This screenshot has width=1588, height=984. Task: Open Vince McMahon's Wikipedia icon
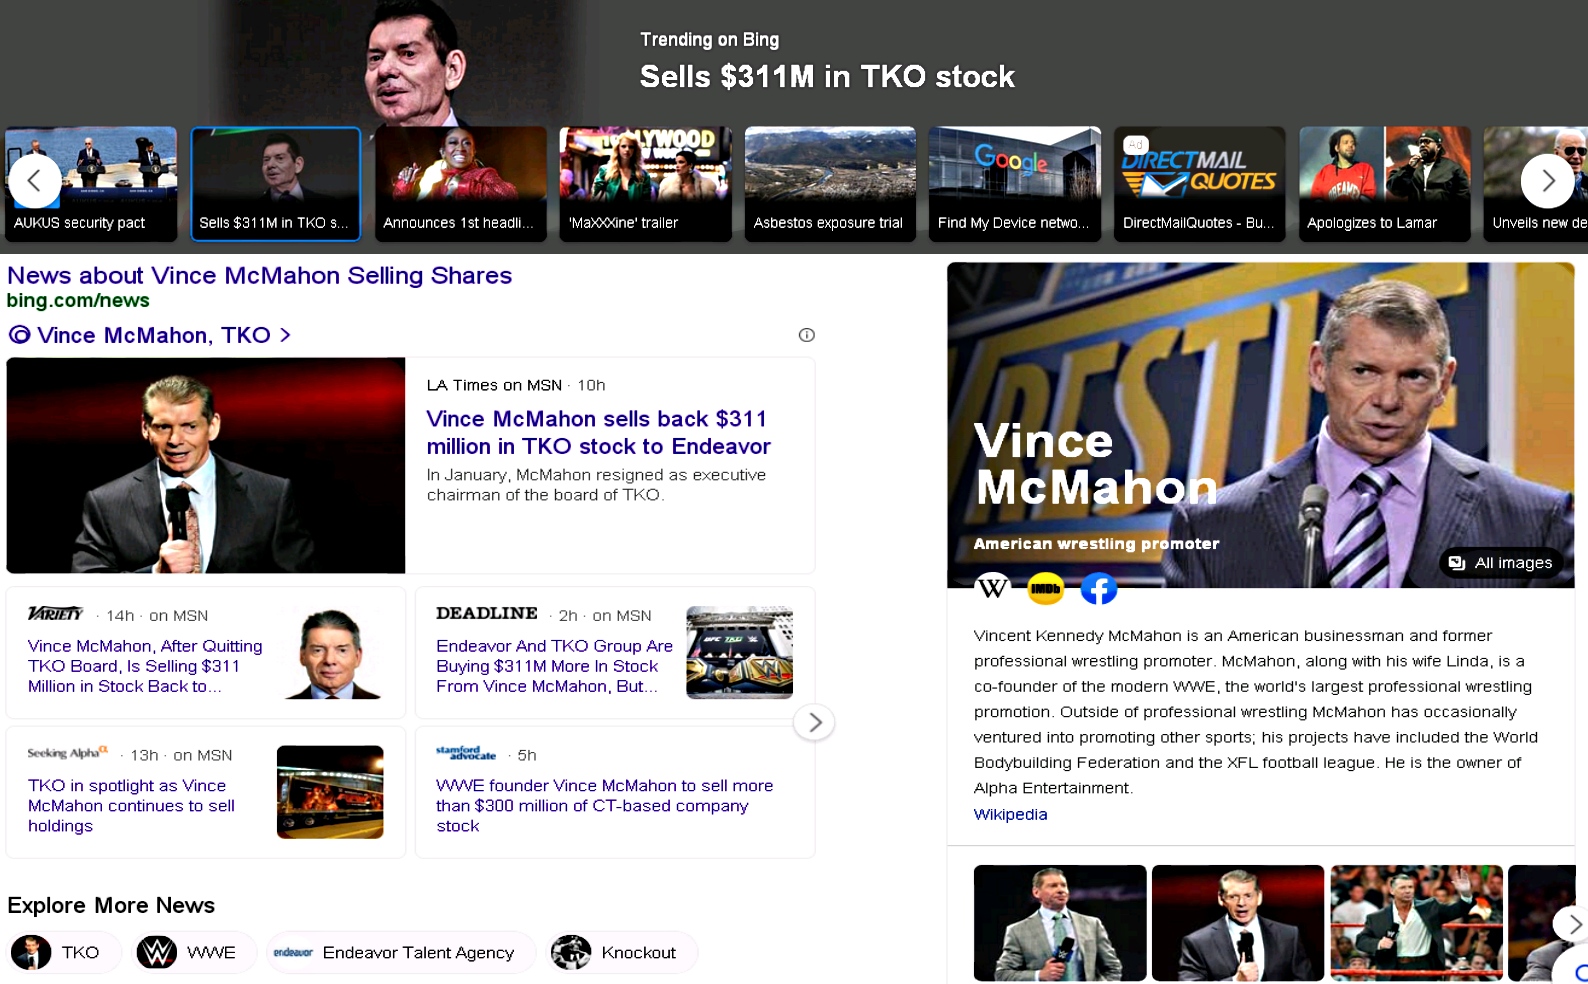pos(992,588)
